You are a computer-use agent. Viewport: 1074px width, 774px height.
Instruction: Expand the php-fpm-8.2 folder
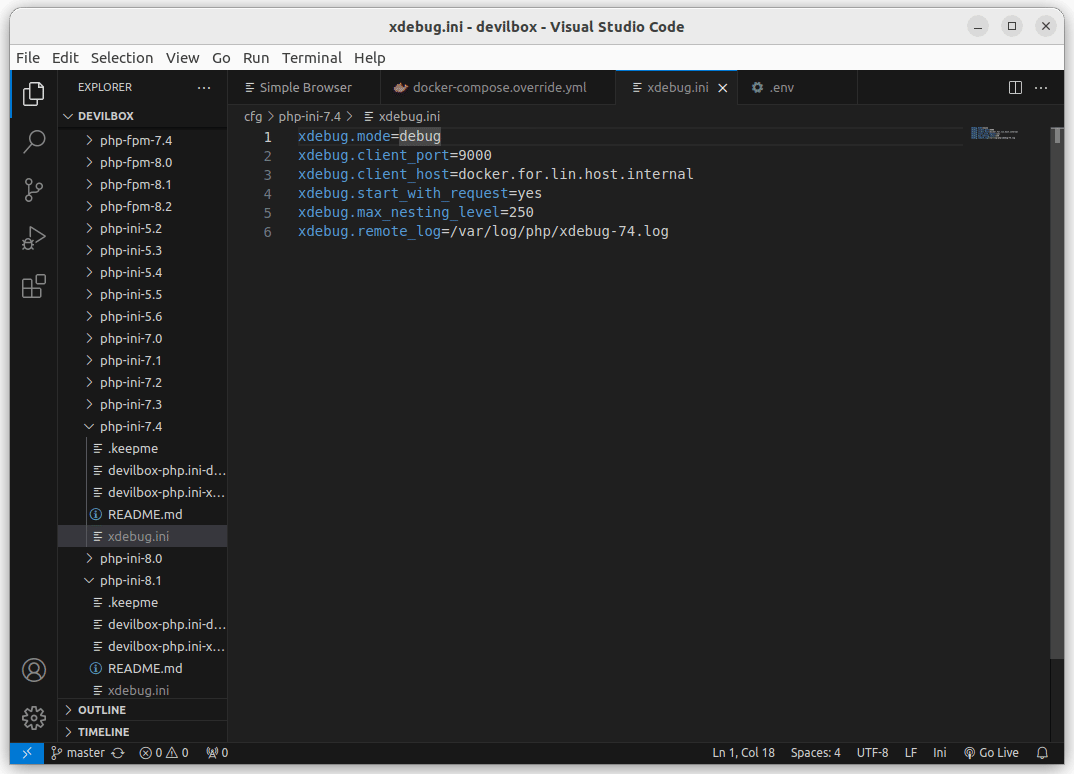click(x=135, y=207)
